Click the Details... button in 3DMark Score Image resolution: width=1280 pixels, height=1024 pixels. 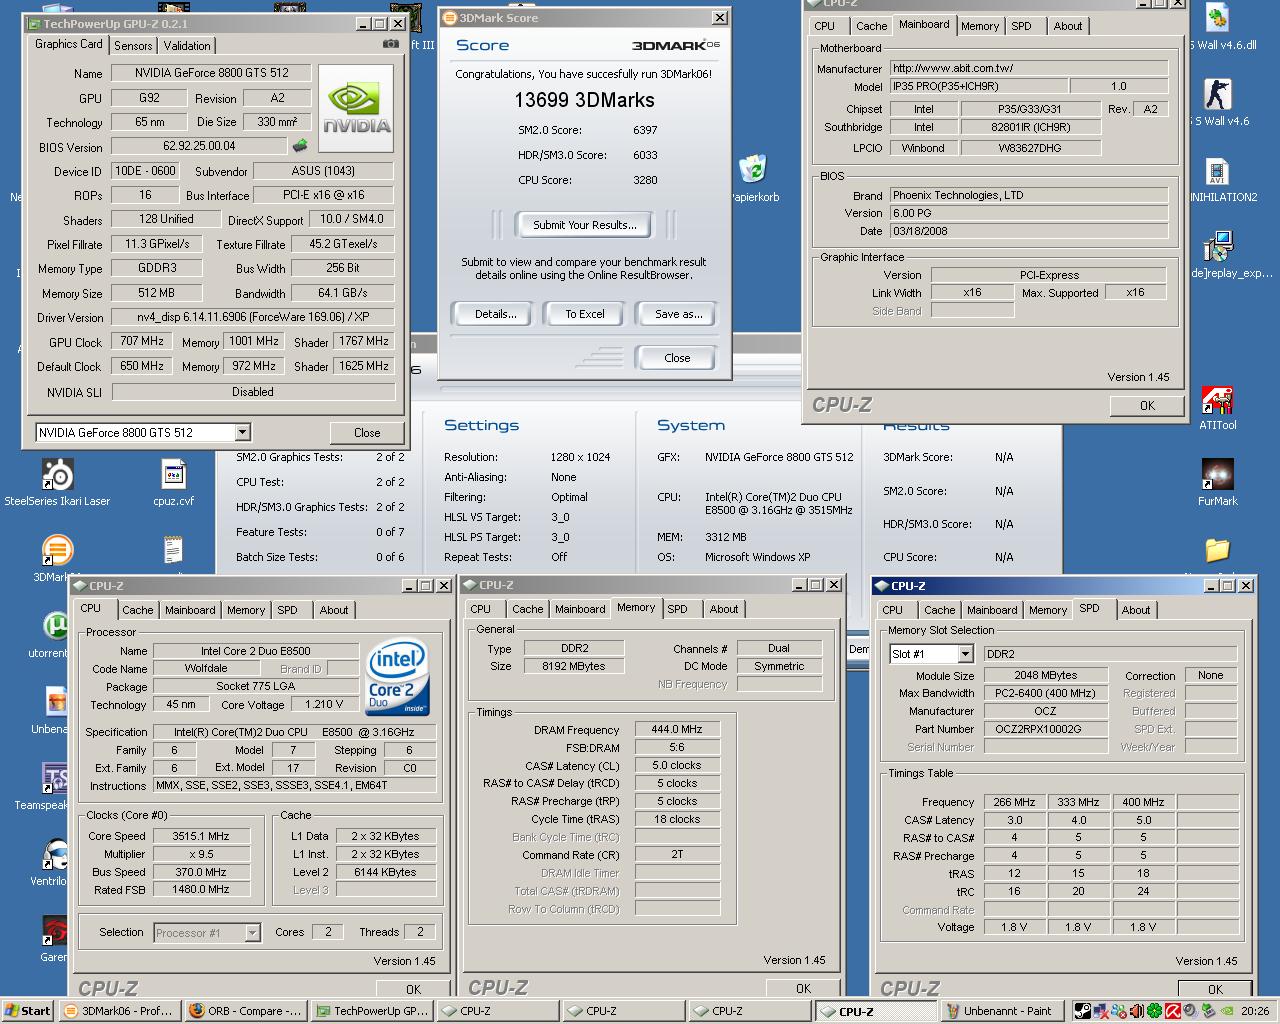coord(495,314)
